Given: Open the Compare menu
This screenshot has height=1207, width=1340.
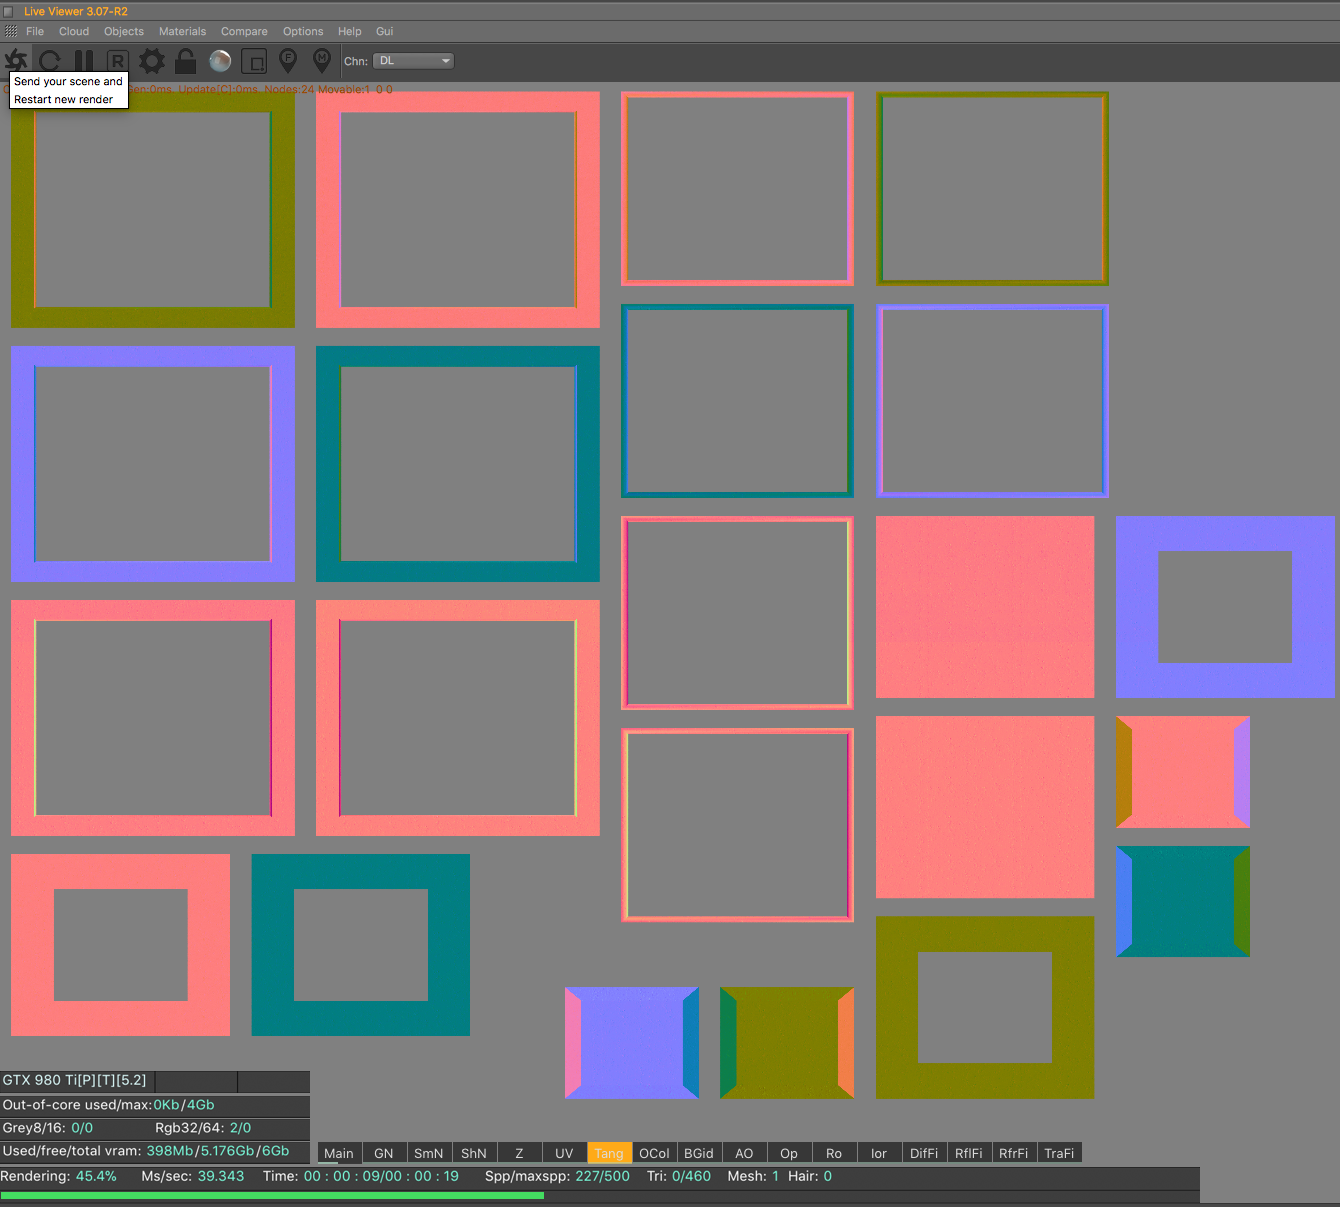Looking at the screenshot, I should (244, 31).
